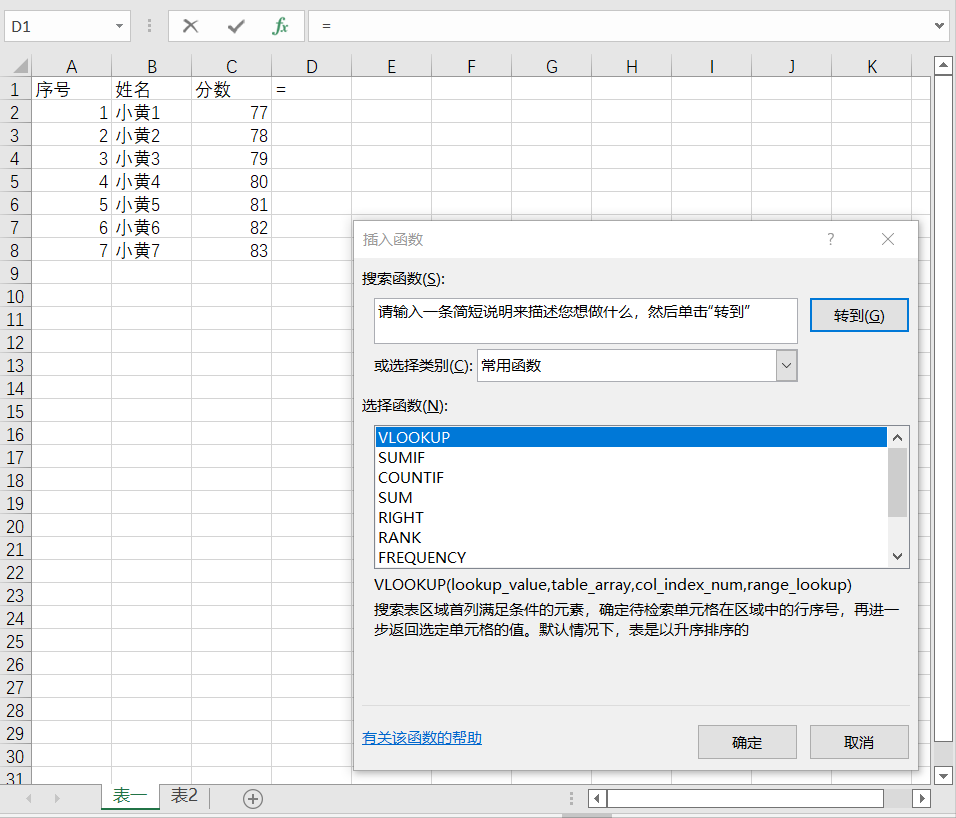Select column H header

tap(632, 66)
